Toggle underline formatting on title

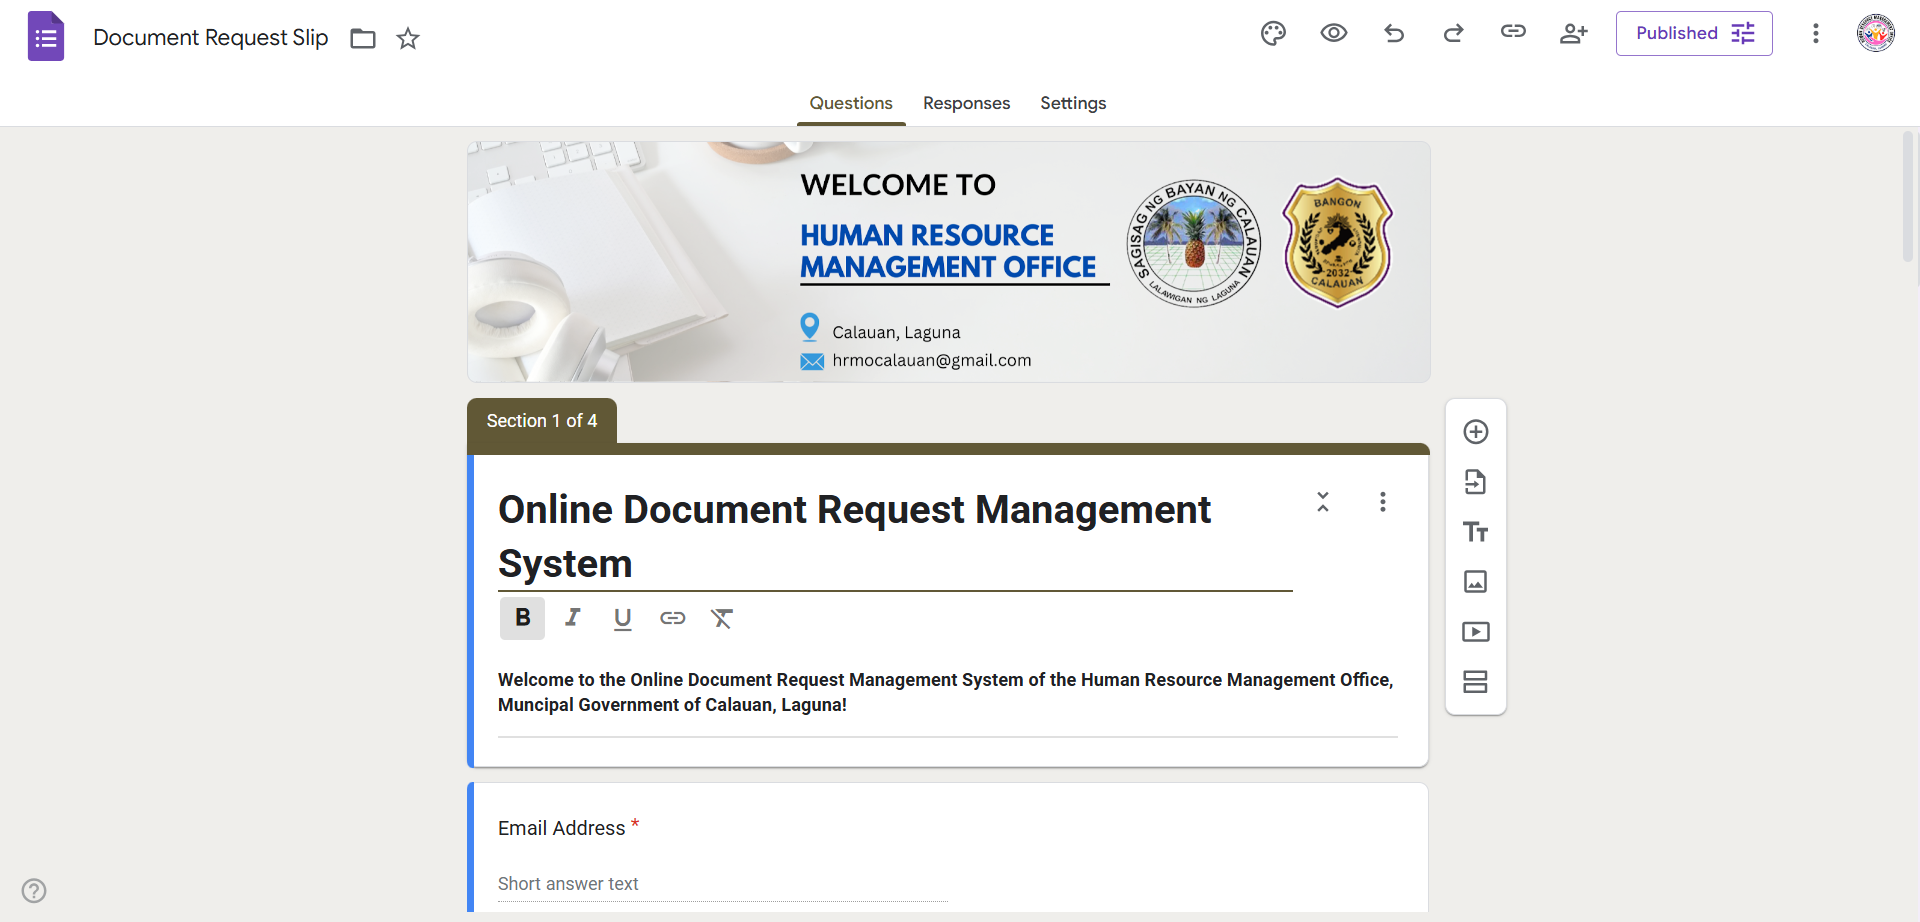click(x=622, y=619)
